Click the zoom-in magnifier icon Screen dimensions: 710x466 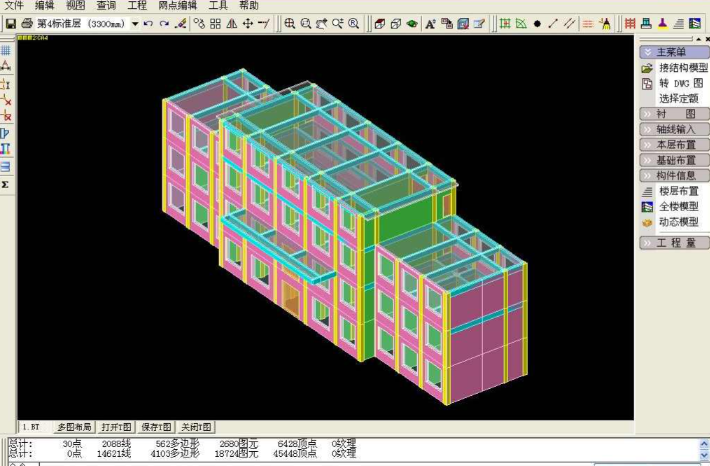coord(290,23)
